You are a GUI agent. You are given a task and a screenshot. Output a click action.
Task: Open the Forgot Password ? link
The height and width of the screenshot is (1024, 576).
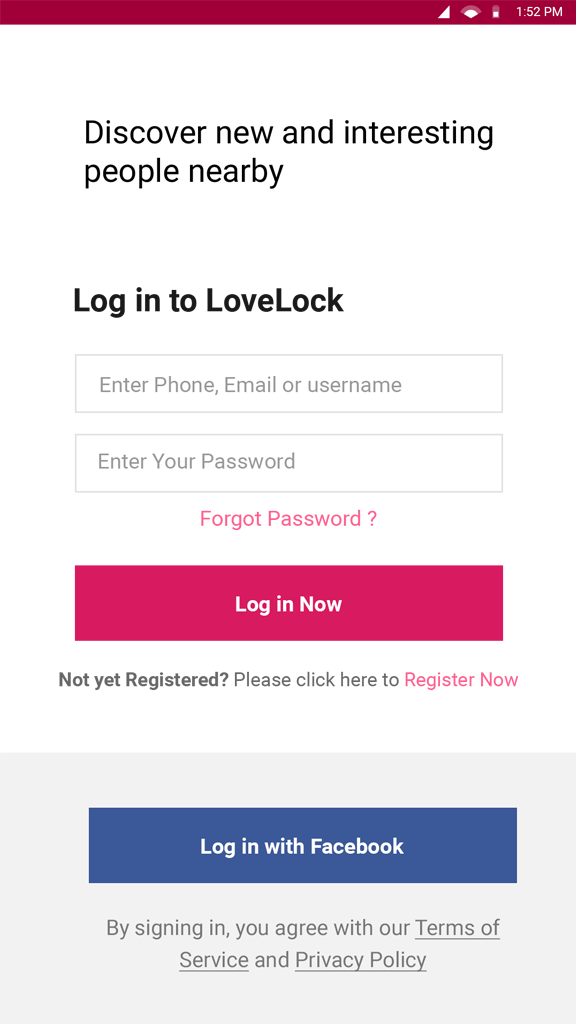pos(288,519)
